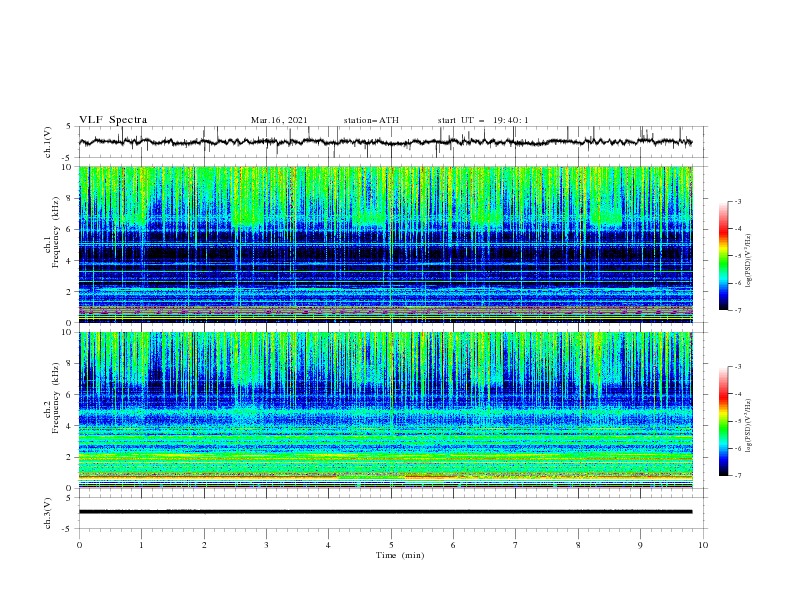Click the "ch.1(V)" waveform axis label
The height and width of the screenshot is (612, 792).
(x=48, y=142)
